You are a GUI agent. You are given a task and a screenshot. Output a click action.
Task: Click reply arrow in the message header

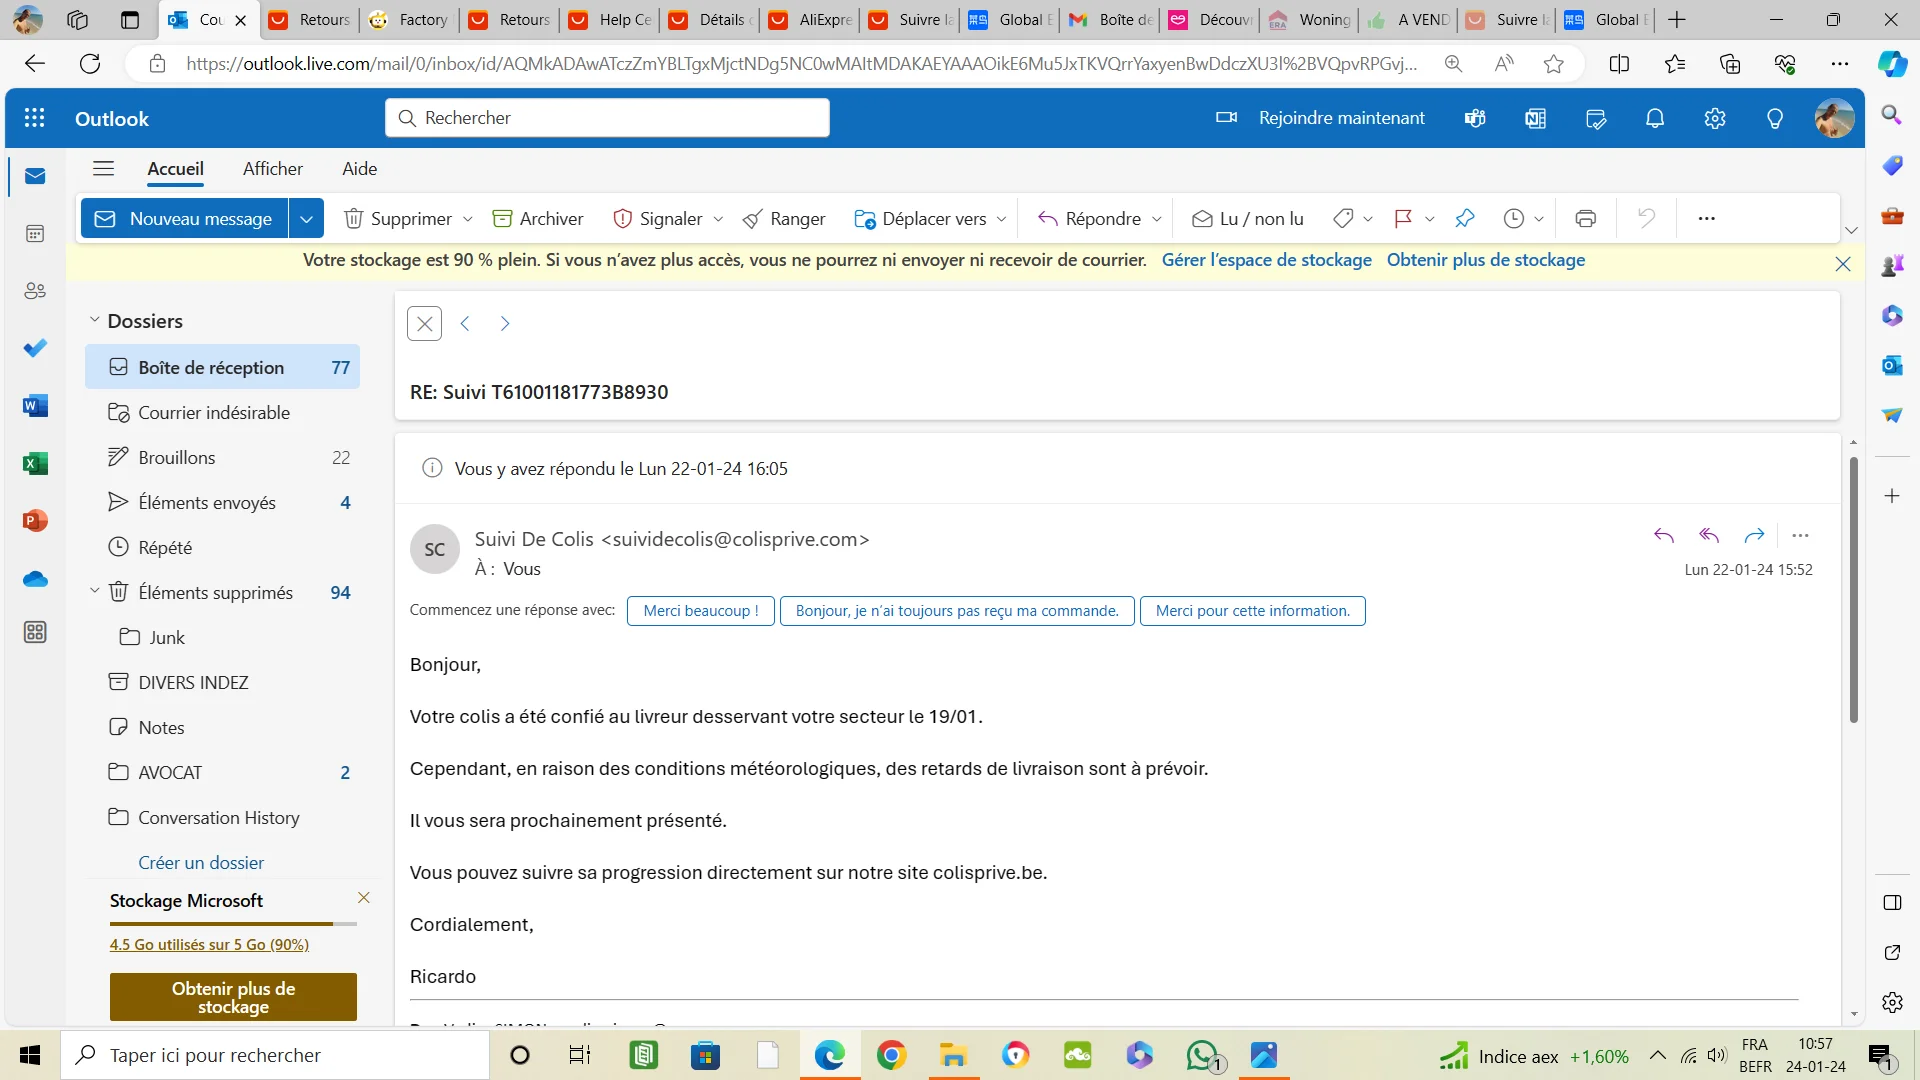pos(1664,536)
